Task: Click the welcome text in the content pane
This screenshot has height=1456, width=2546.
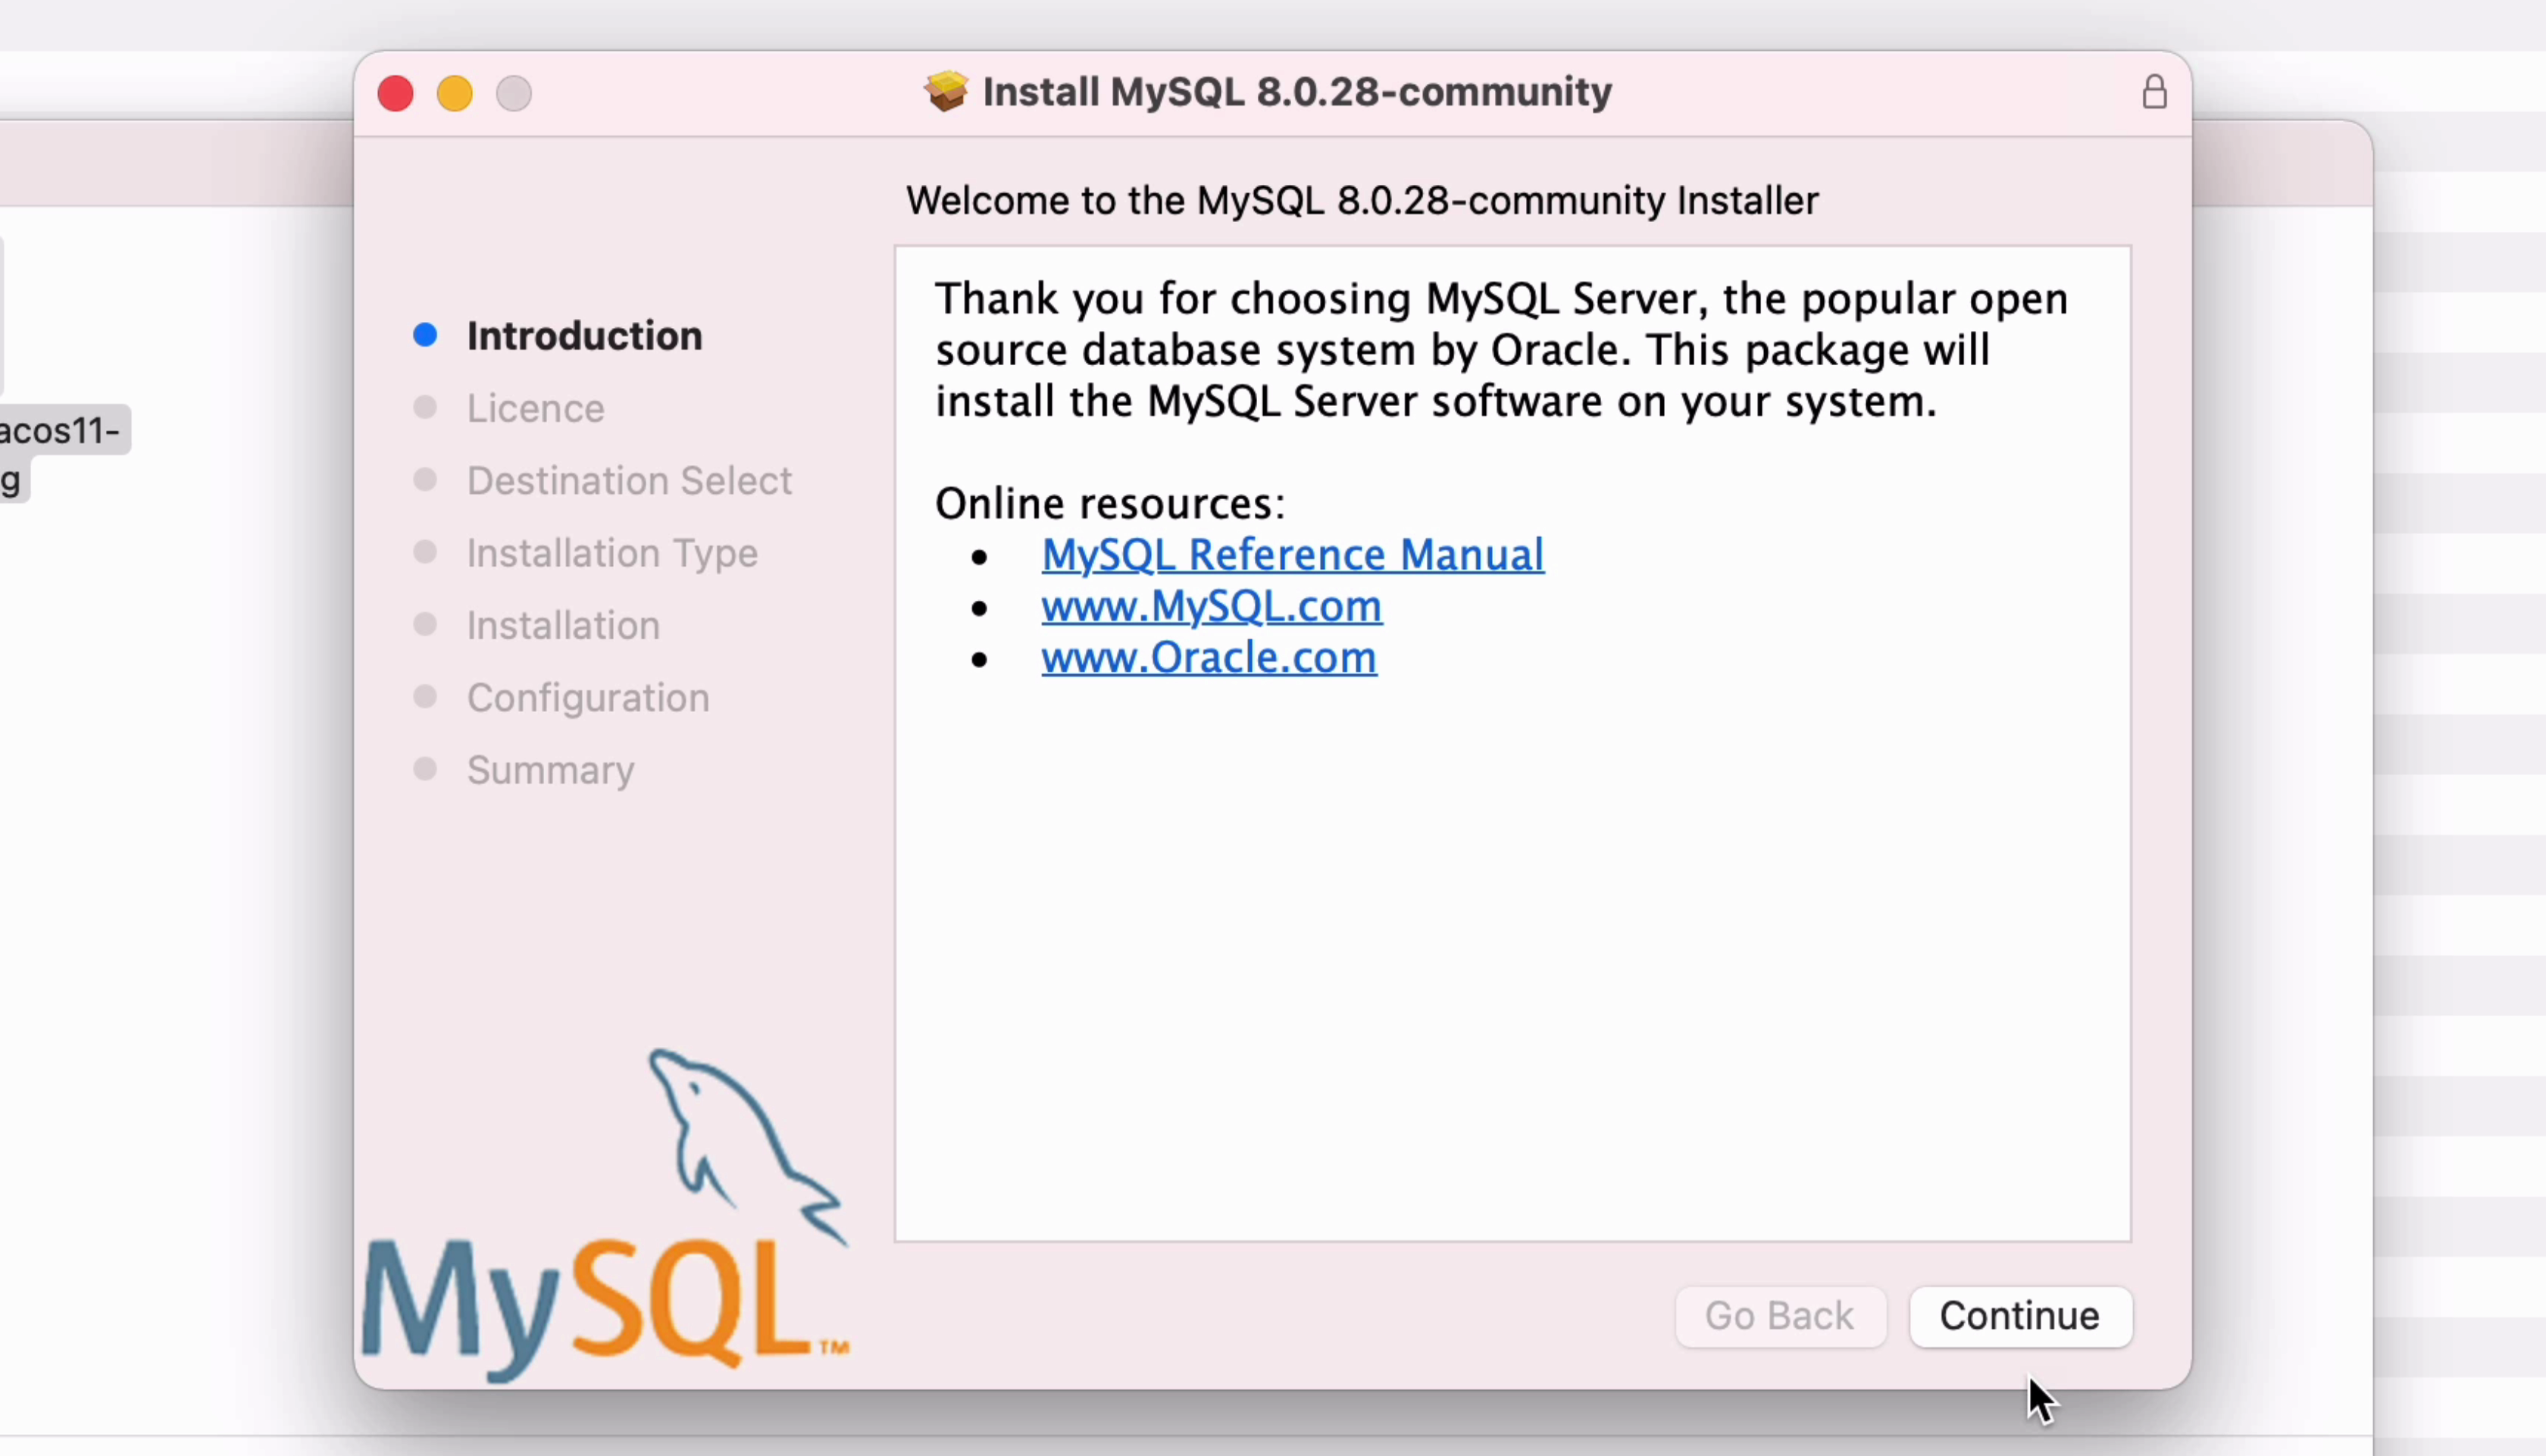Action: pyautogui.click(x=1500, y=350)
